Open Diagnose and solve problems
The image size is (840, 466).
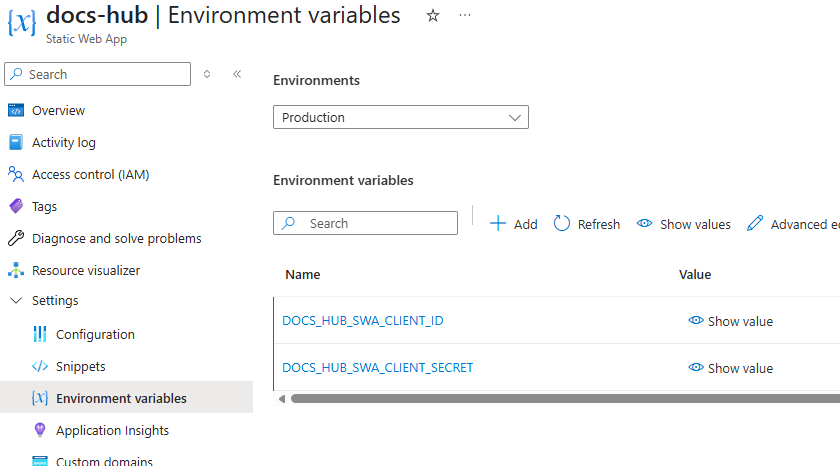(x=117, y=238)
